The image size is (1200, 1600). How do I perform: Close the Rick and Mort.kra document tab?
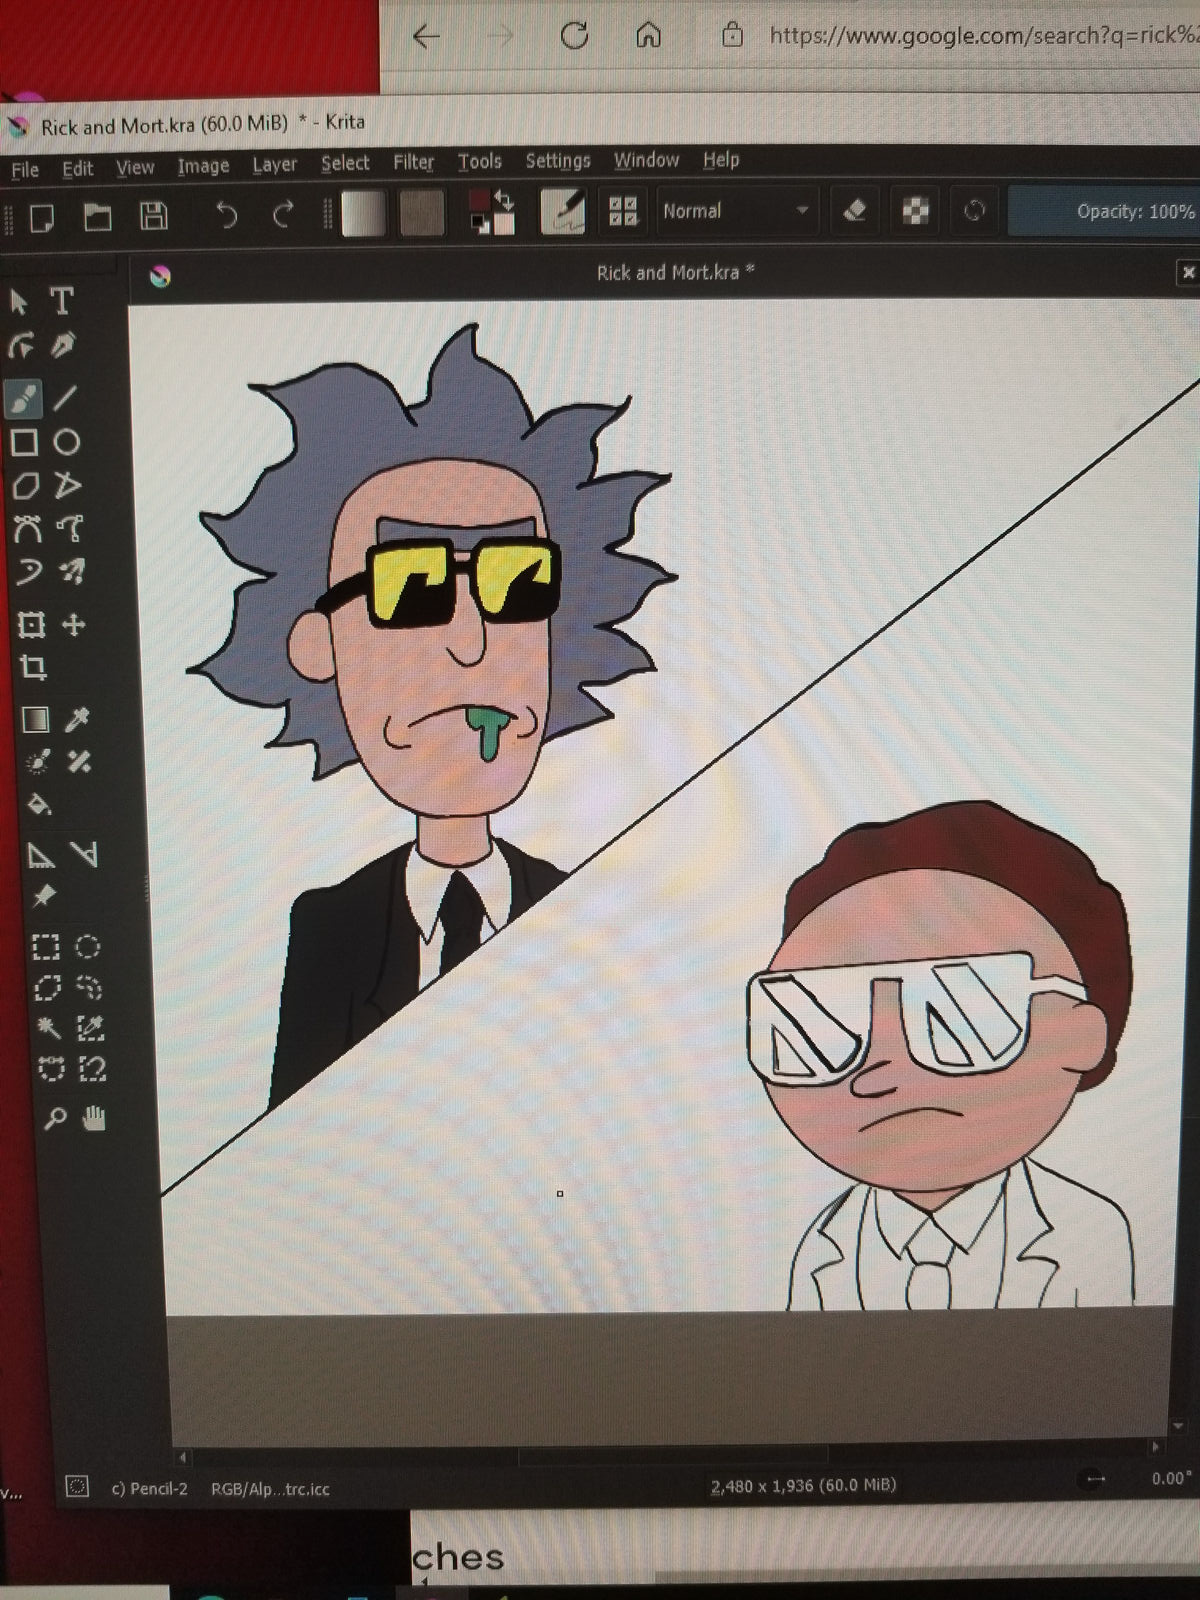1188,272
